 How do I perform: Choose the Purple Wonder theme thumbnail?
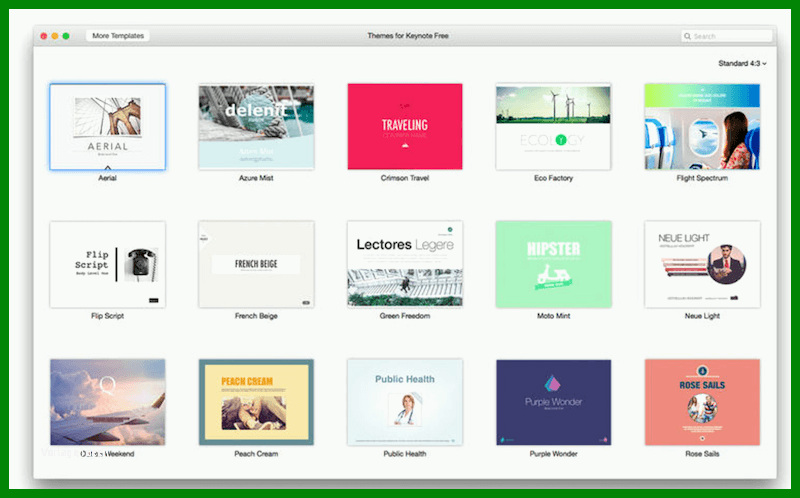point(554,402)
